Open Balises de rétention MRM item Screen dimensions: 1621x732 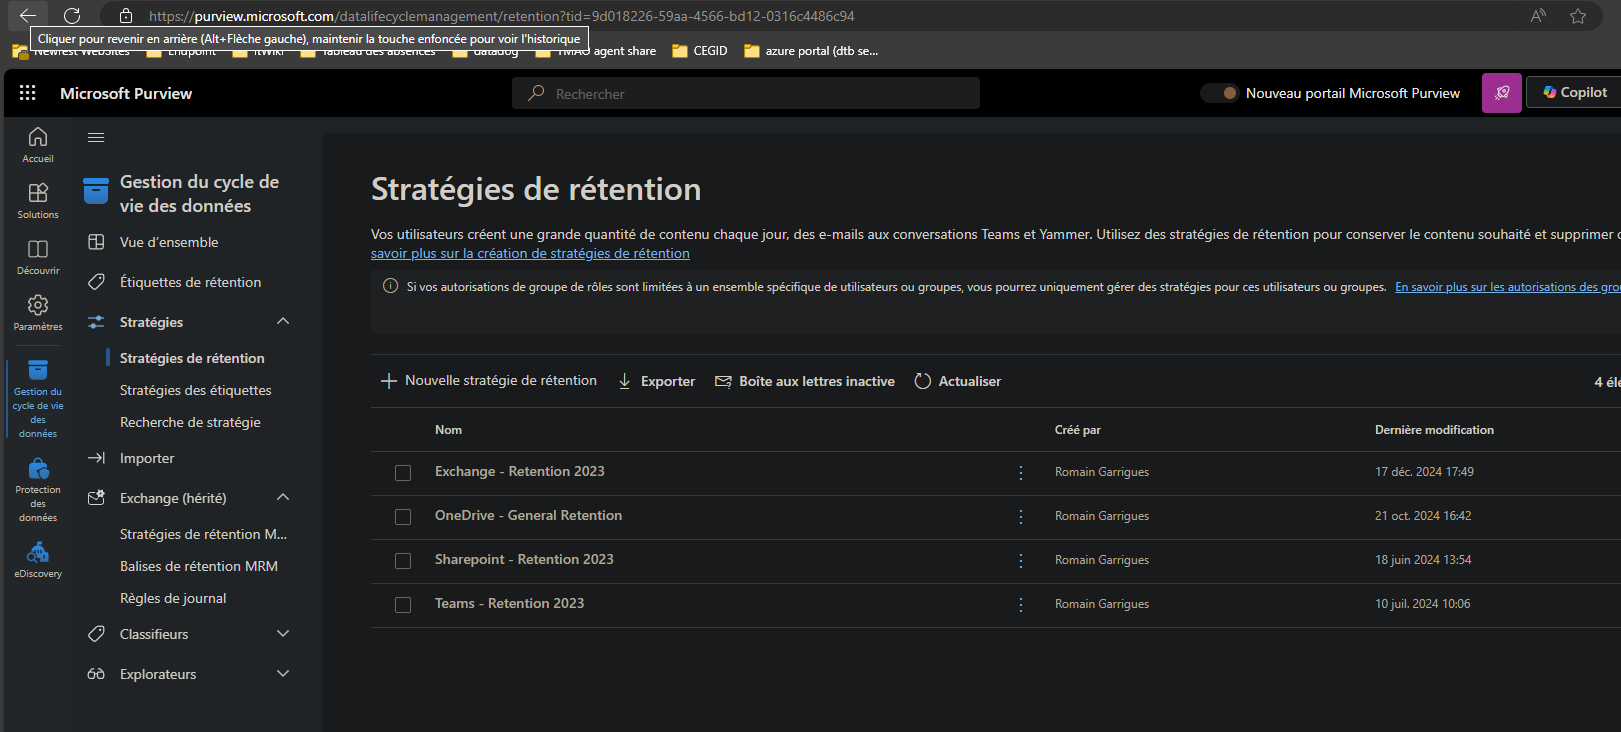(199, 566)
